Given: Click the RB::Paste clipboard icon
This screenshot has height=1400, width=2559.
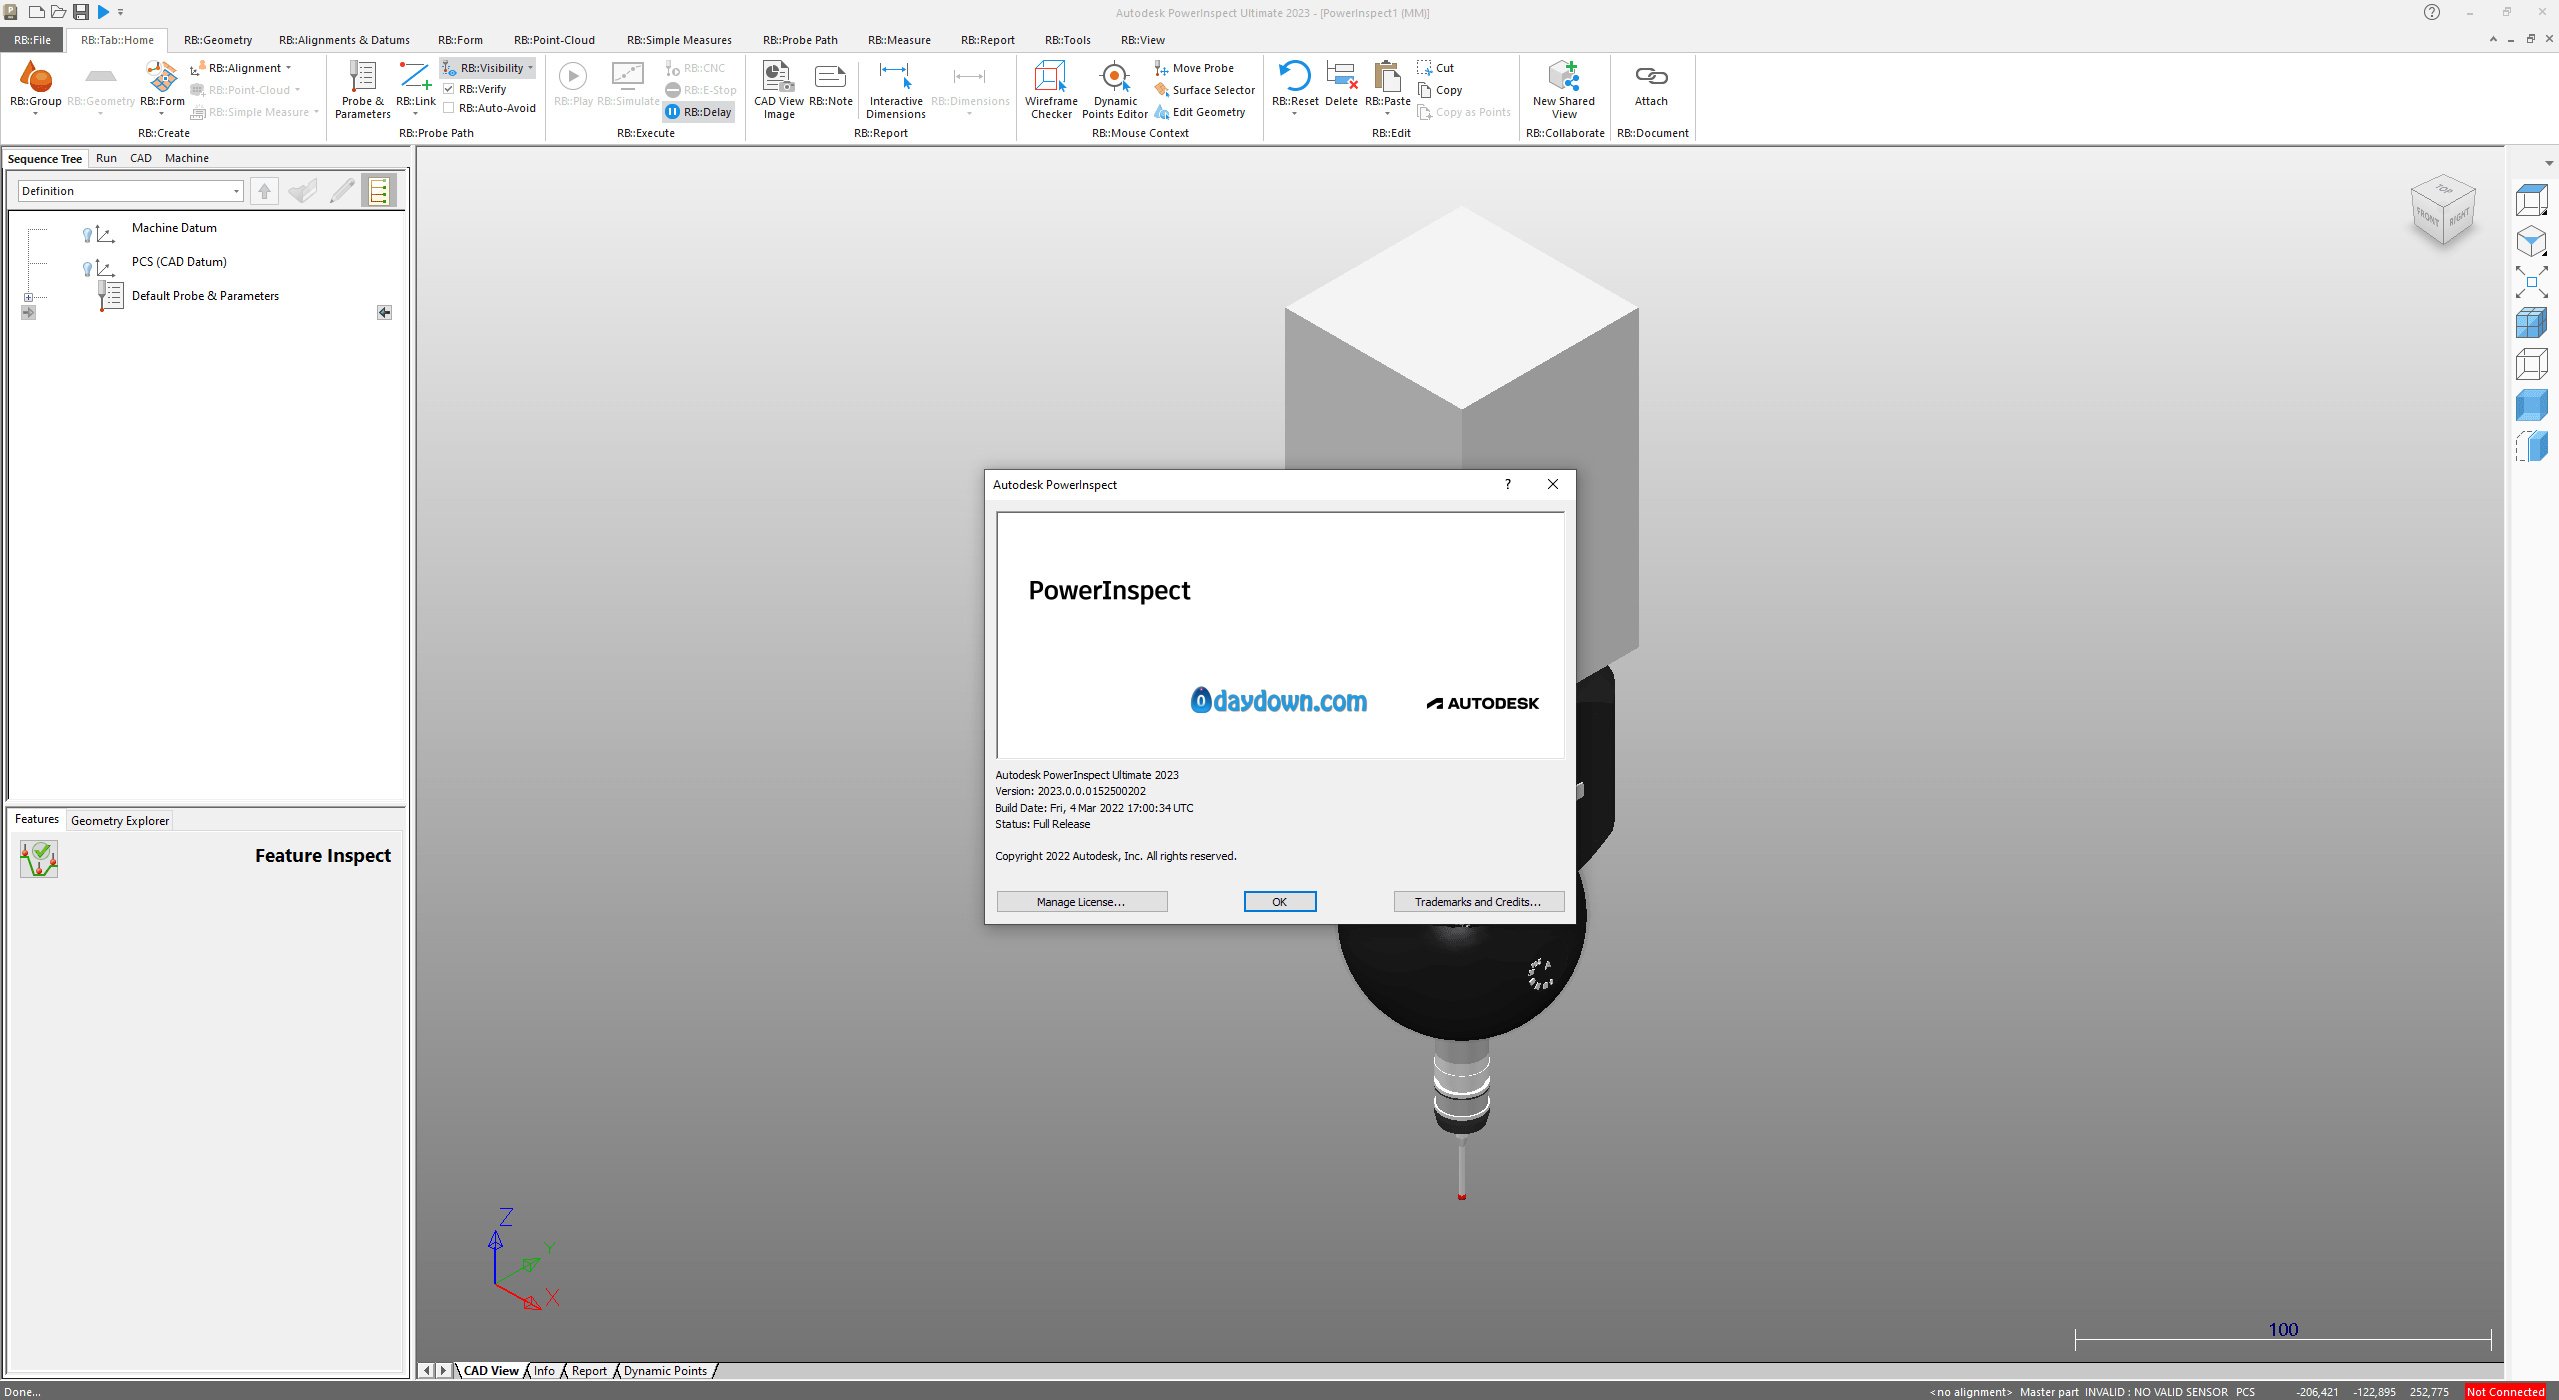Looking at the screenshot, I should [x=1387, y=76].
